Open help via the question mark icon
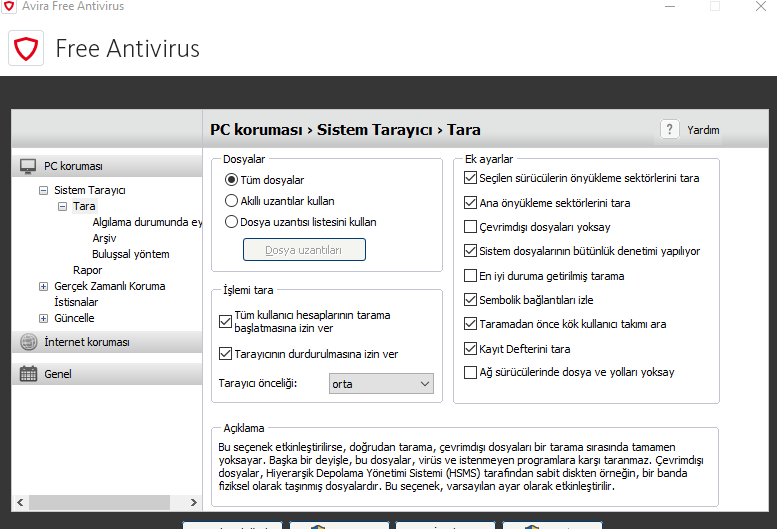Image resolution: width=777 pixels, height=529 pixels. pos(669,130)
